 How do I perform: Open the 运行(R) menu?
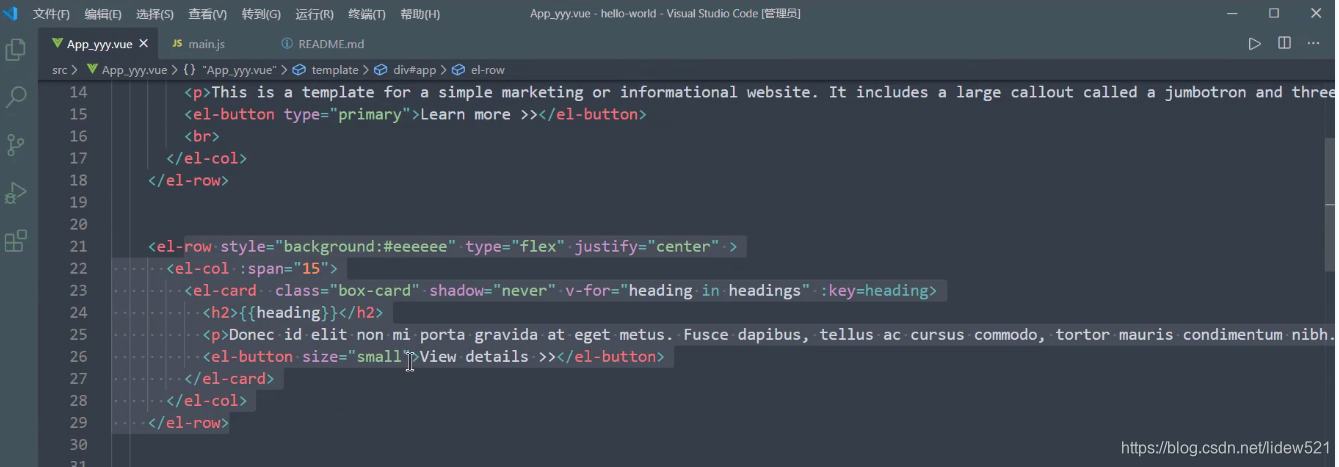point(315,14)
